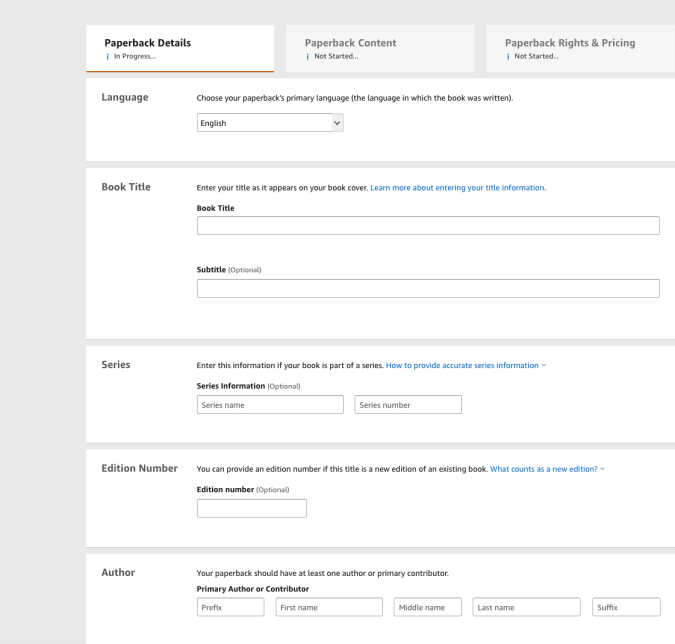Click the author Suffix field
The width and height of the screenshot is (675, 644).
pyautogui.click(x=625, y=607)
